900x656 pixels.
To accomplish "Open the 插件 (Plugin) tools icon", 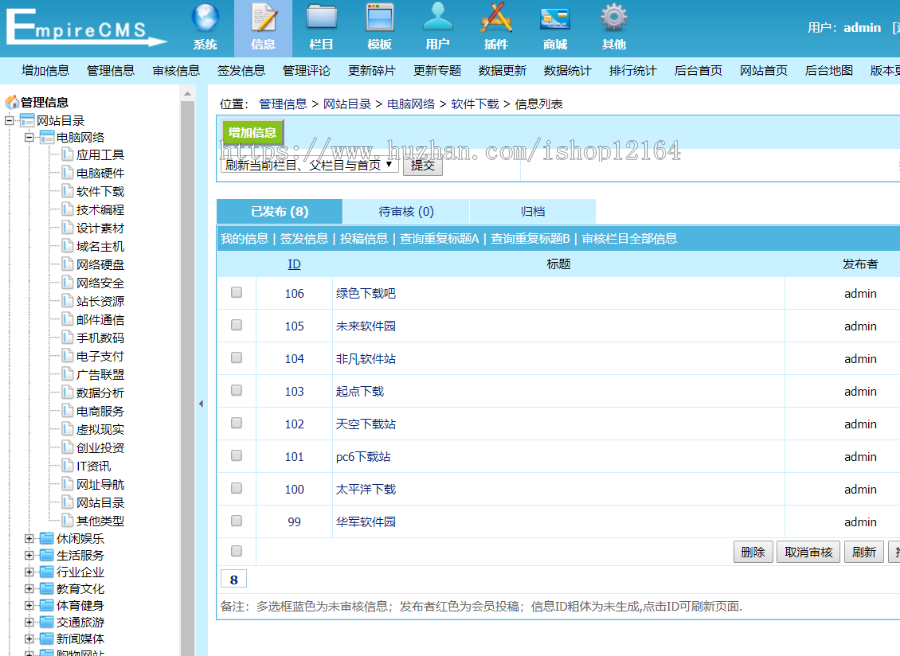I will click(496, 19).
